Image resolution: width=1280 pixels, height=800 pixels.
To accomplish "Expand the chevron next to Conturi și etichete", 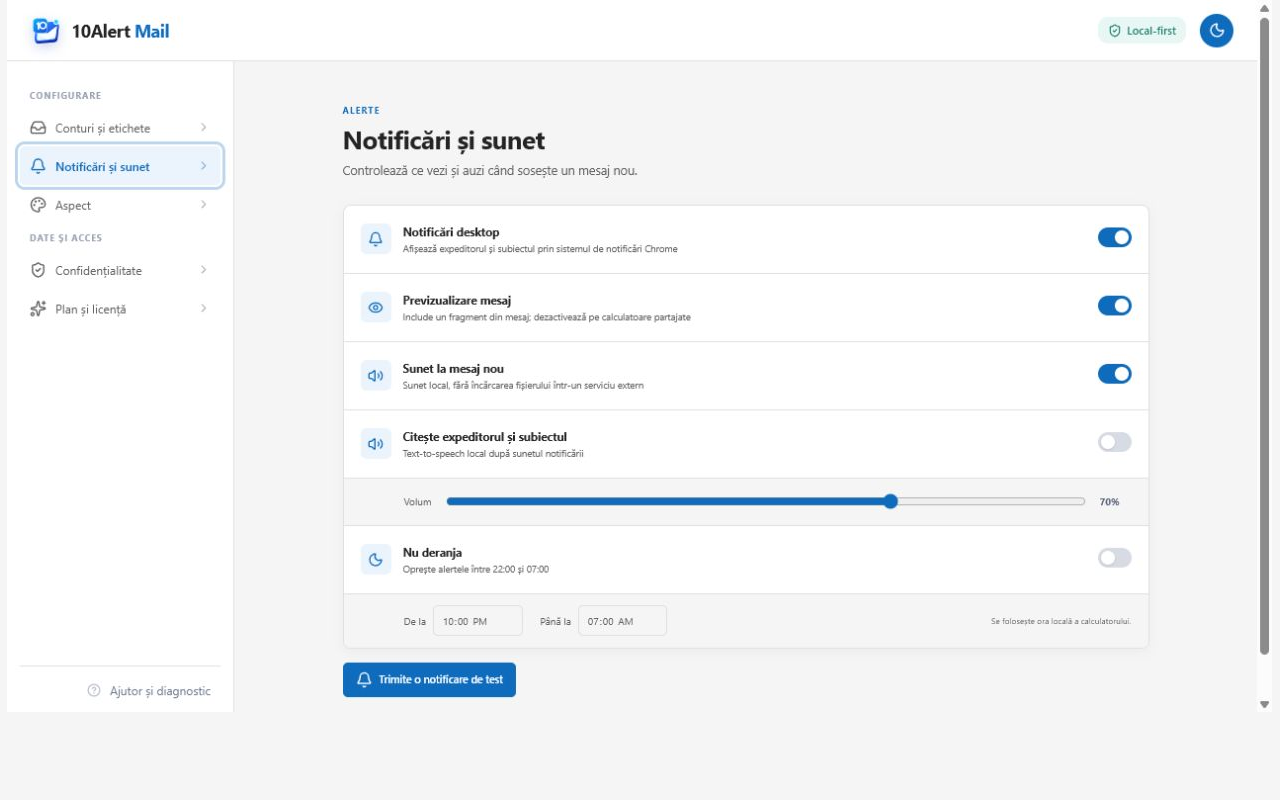I will (203, 127).
